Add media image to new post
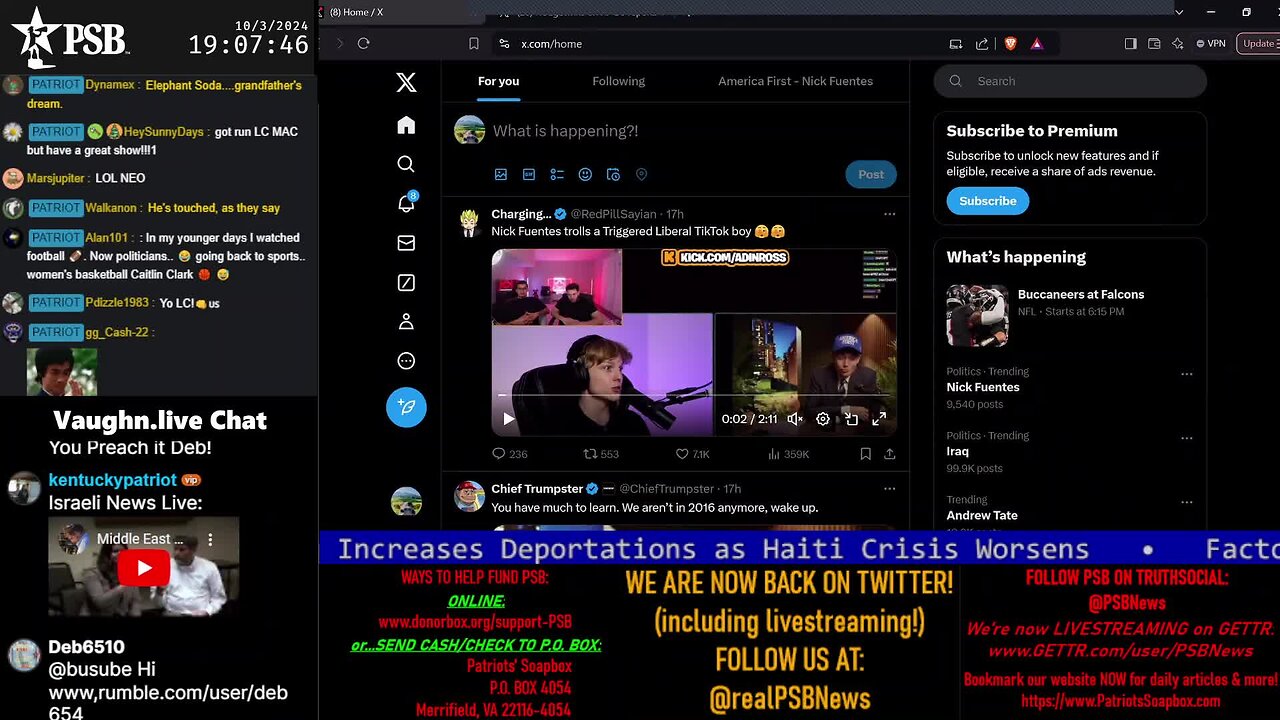The height and width of the screenshot is (720, 1280). pyautogui.click(x=501, y=174)
